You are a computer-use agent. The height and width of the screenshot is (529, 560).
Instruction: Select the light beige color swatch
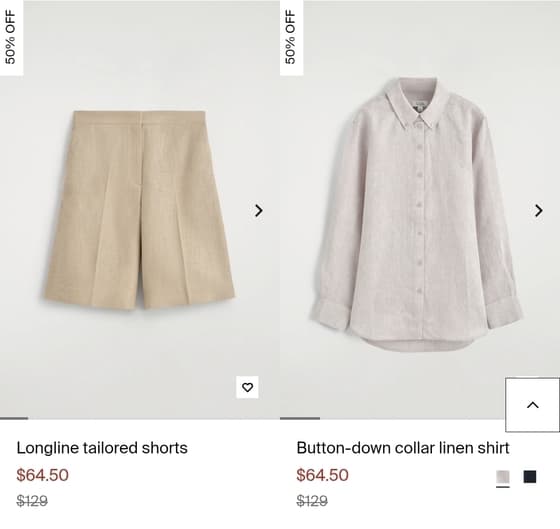tap(503, 477)
